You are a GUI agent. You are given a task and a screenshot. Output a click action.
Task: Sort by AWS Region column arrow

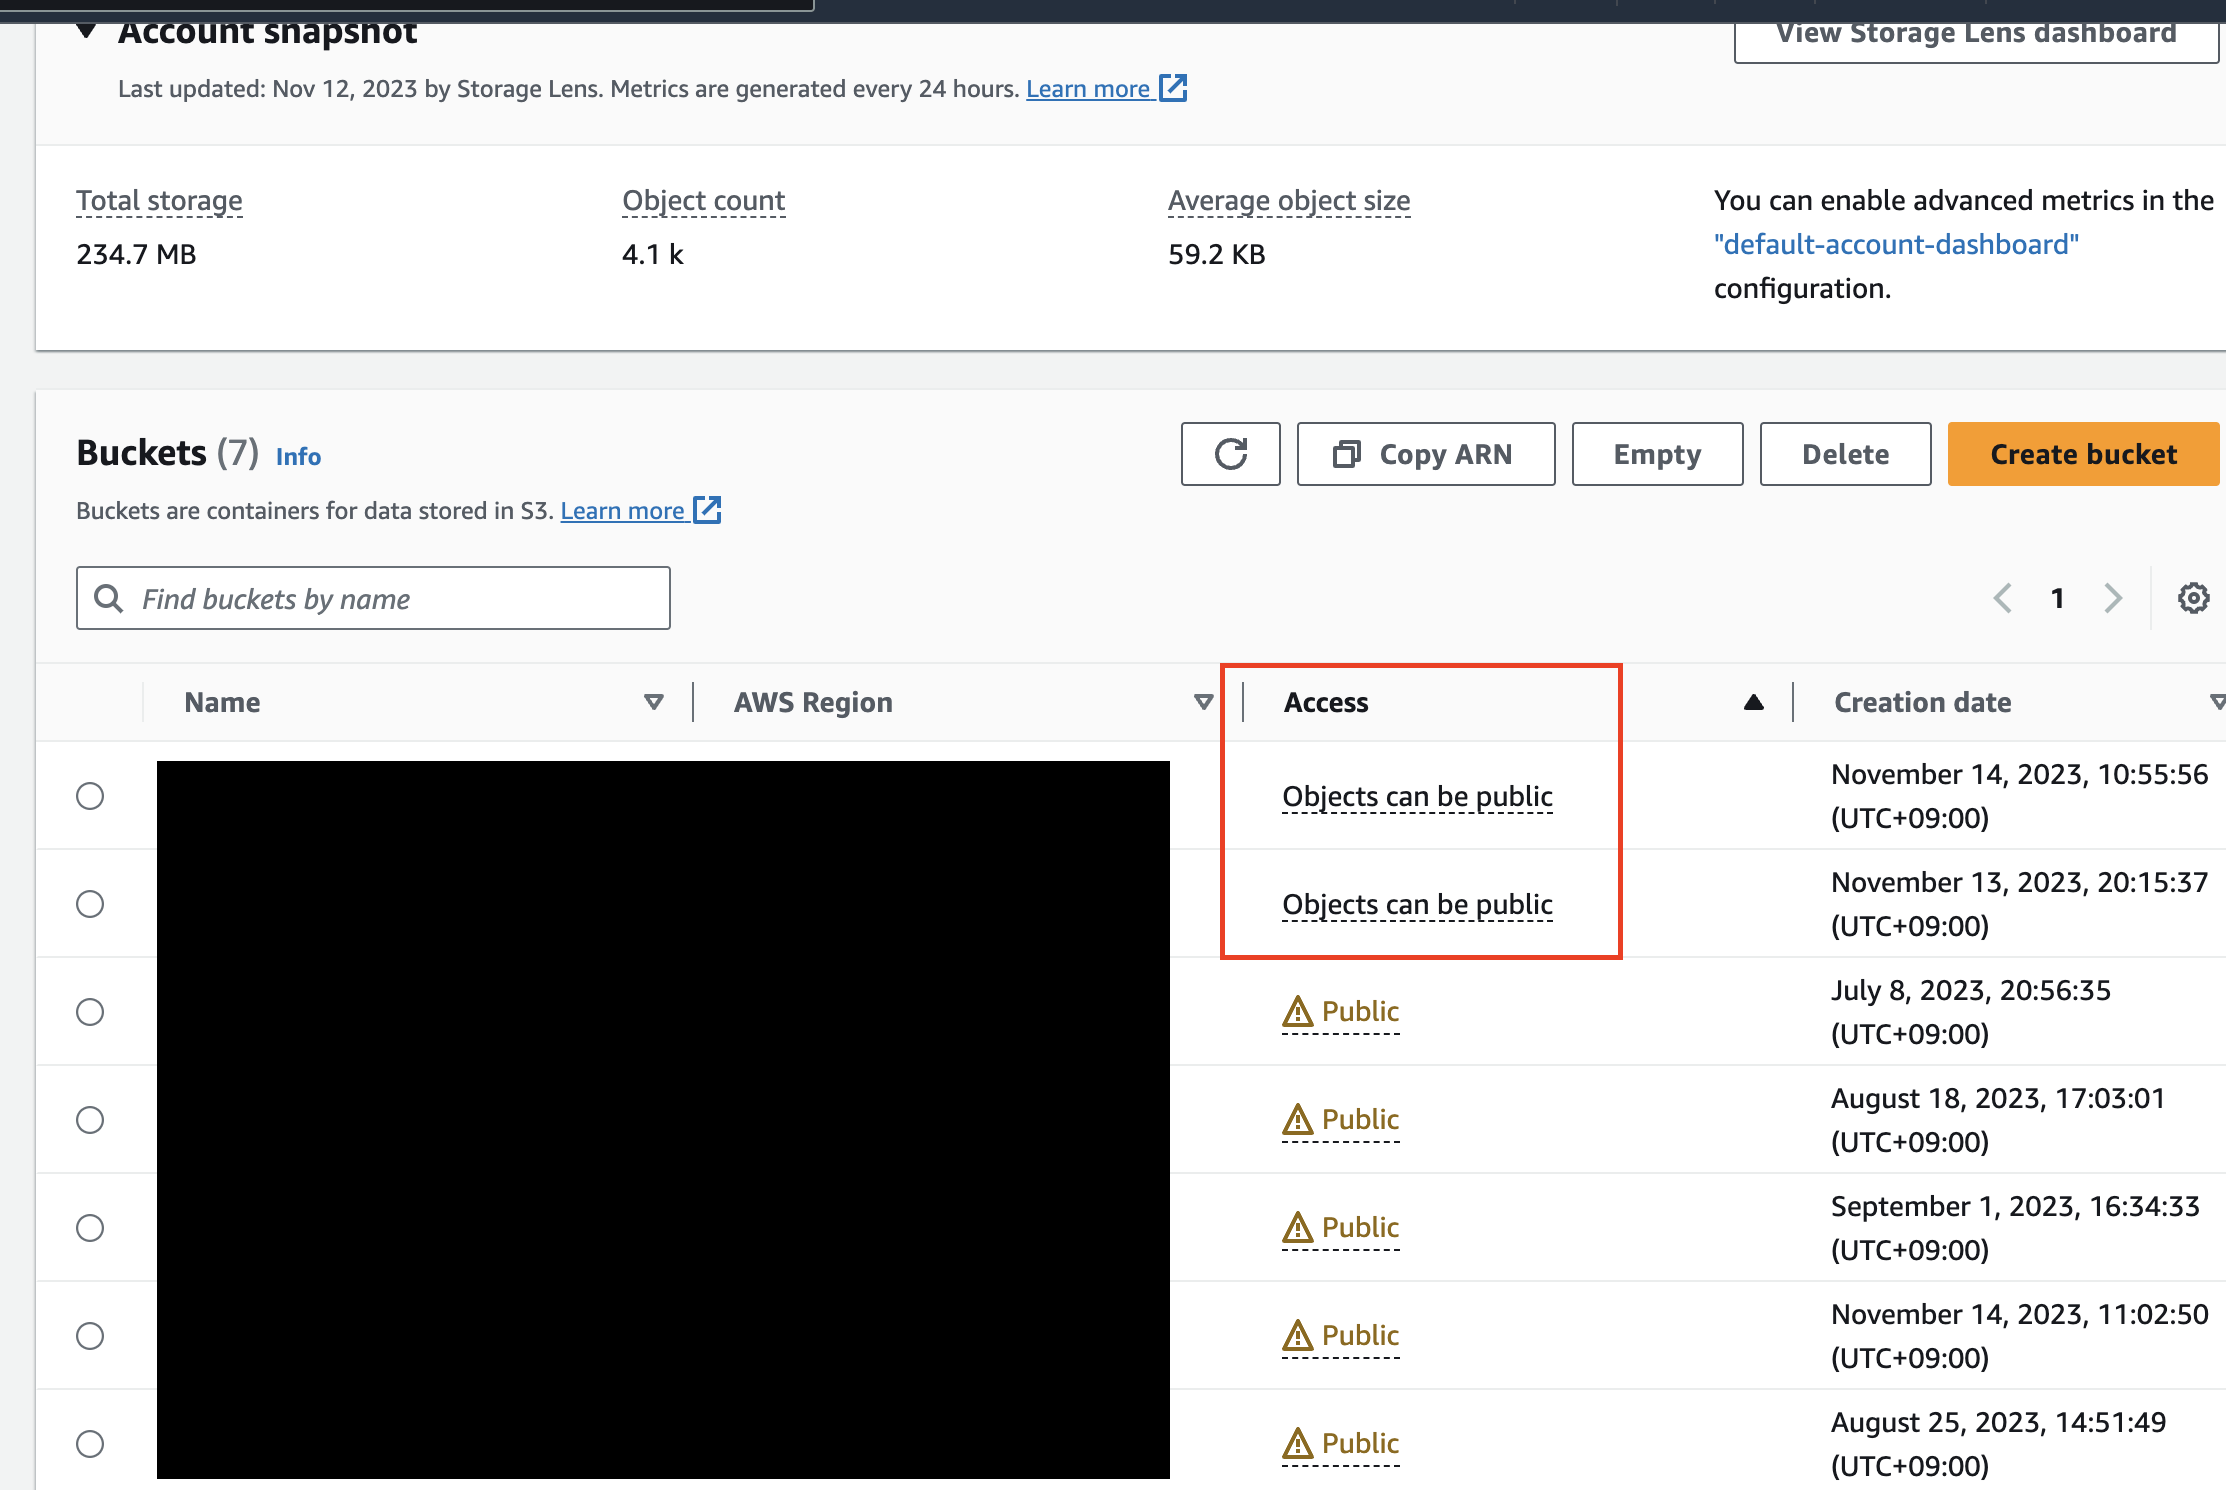coord(1203,702)
